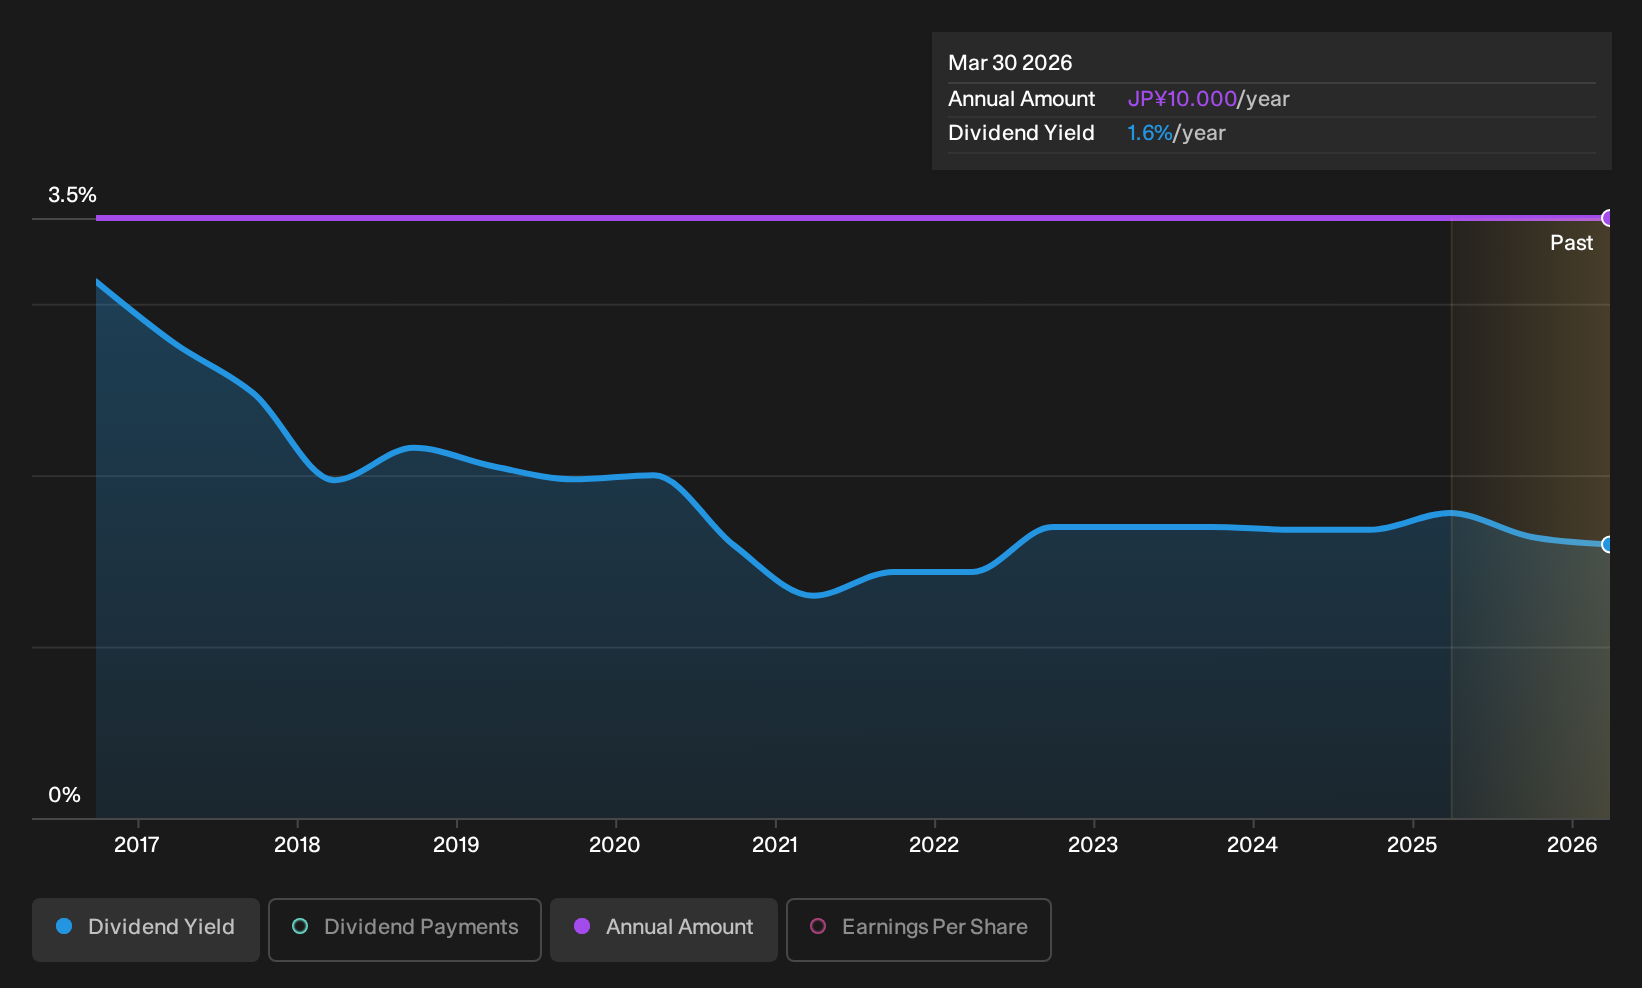Click the 2019 x-axis label

456,845
